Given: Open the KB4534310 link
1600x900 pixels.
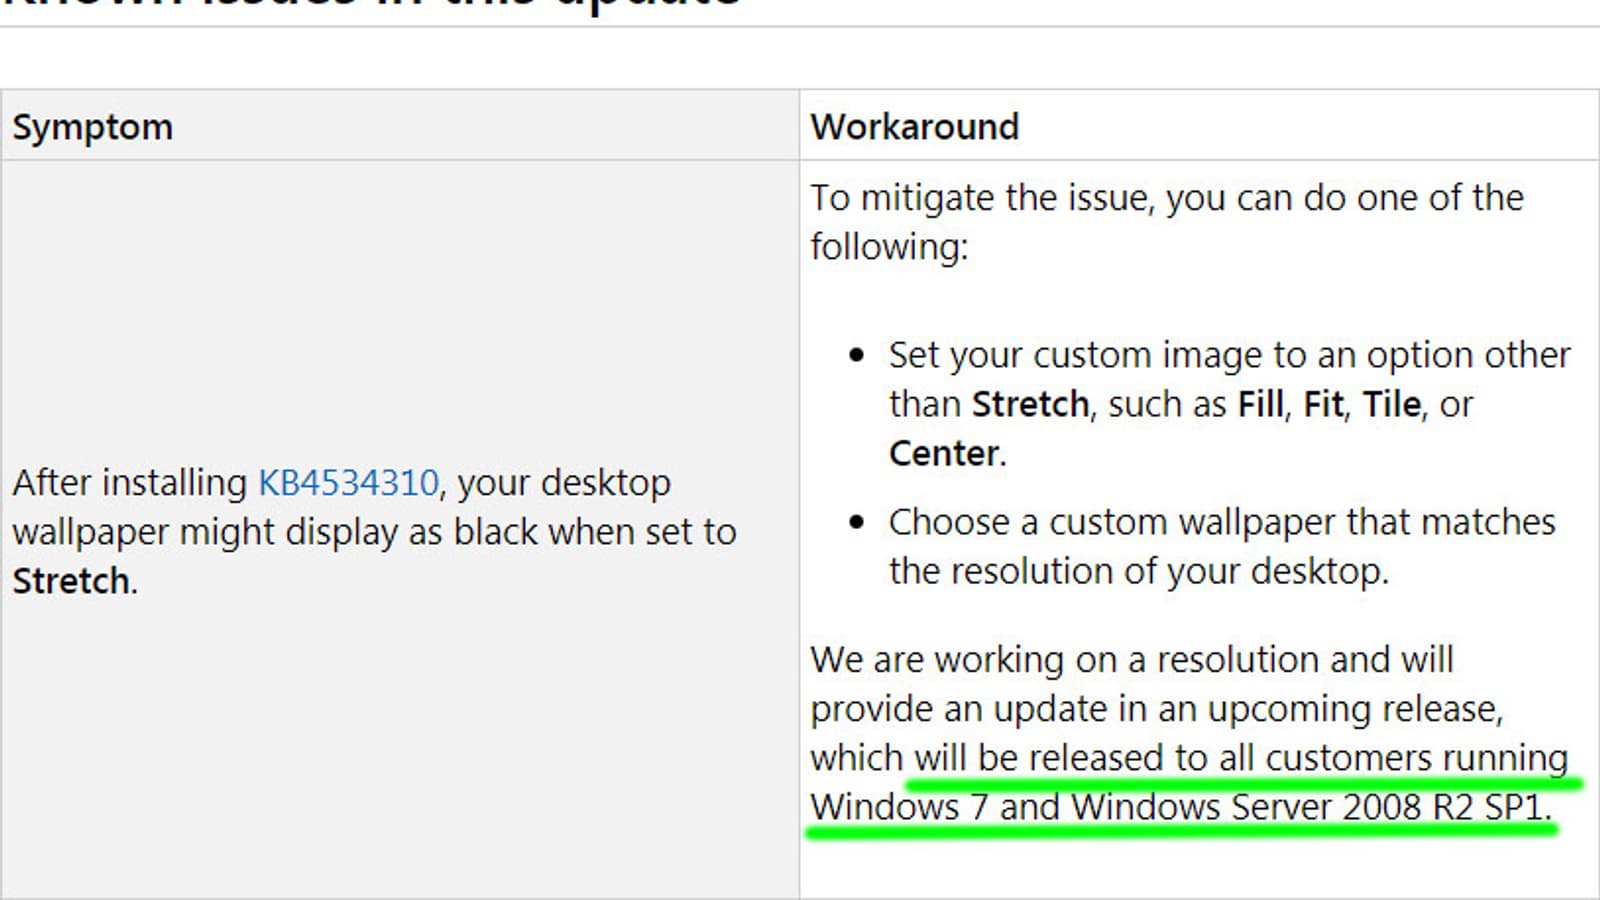Looking at the screenshot, I should [348, 483].
